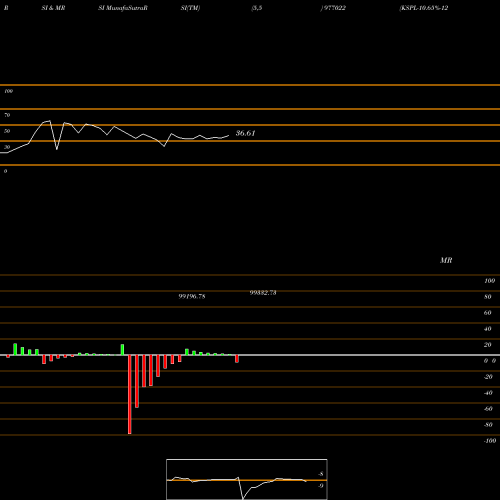Click the MR axis label -60
This screenshot has height=500, width=500.
(x=488, y=409)
